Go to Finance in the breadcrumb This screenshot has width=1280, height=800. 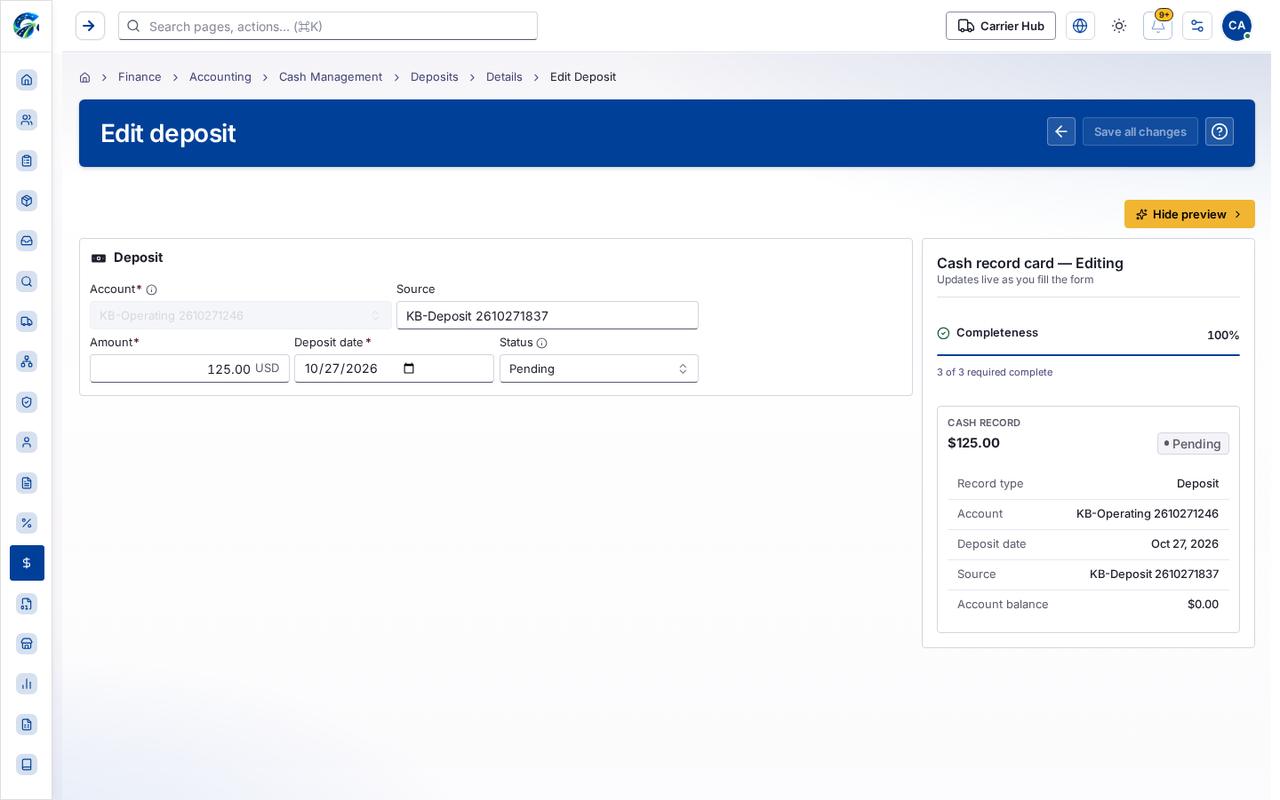tap(140, 77)
